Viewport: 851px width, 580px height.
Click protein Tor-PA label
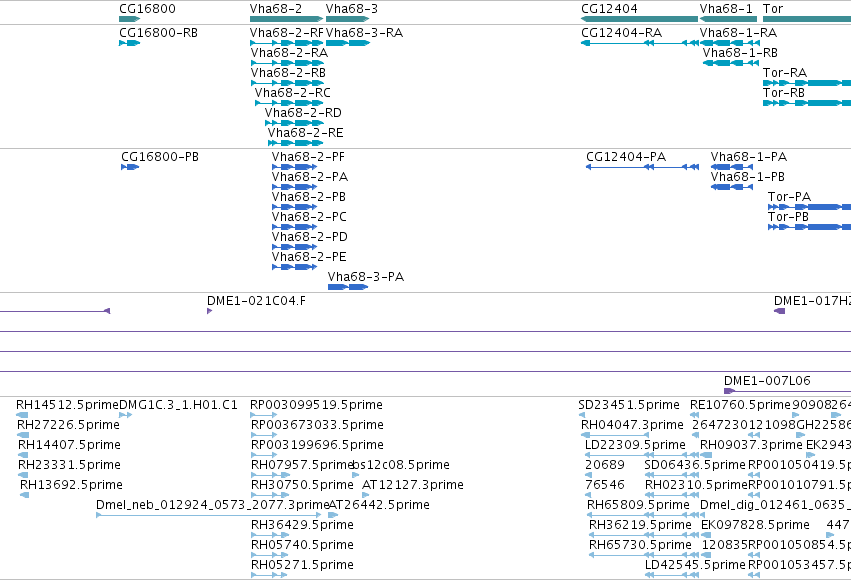coord(789,197)
